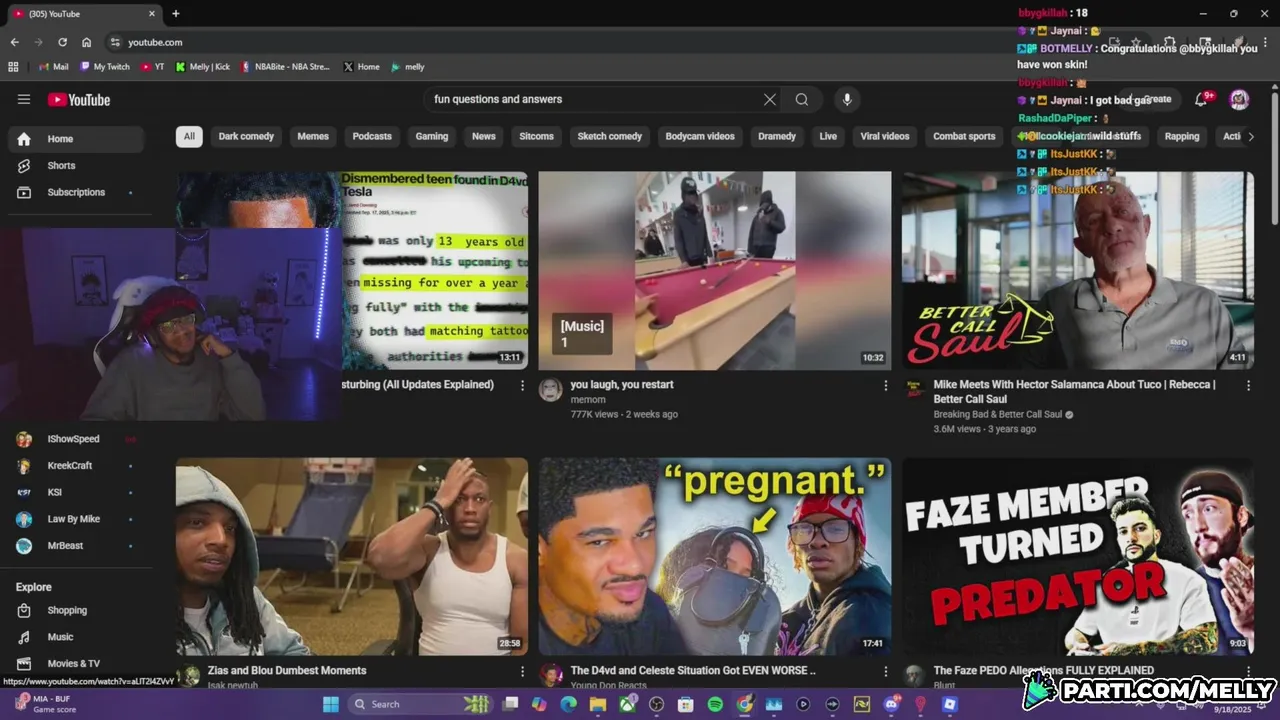Open Microsoft Edge from the taskbar
This screenshot has height=720, width=1280.
tap(568, 704)
